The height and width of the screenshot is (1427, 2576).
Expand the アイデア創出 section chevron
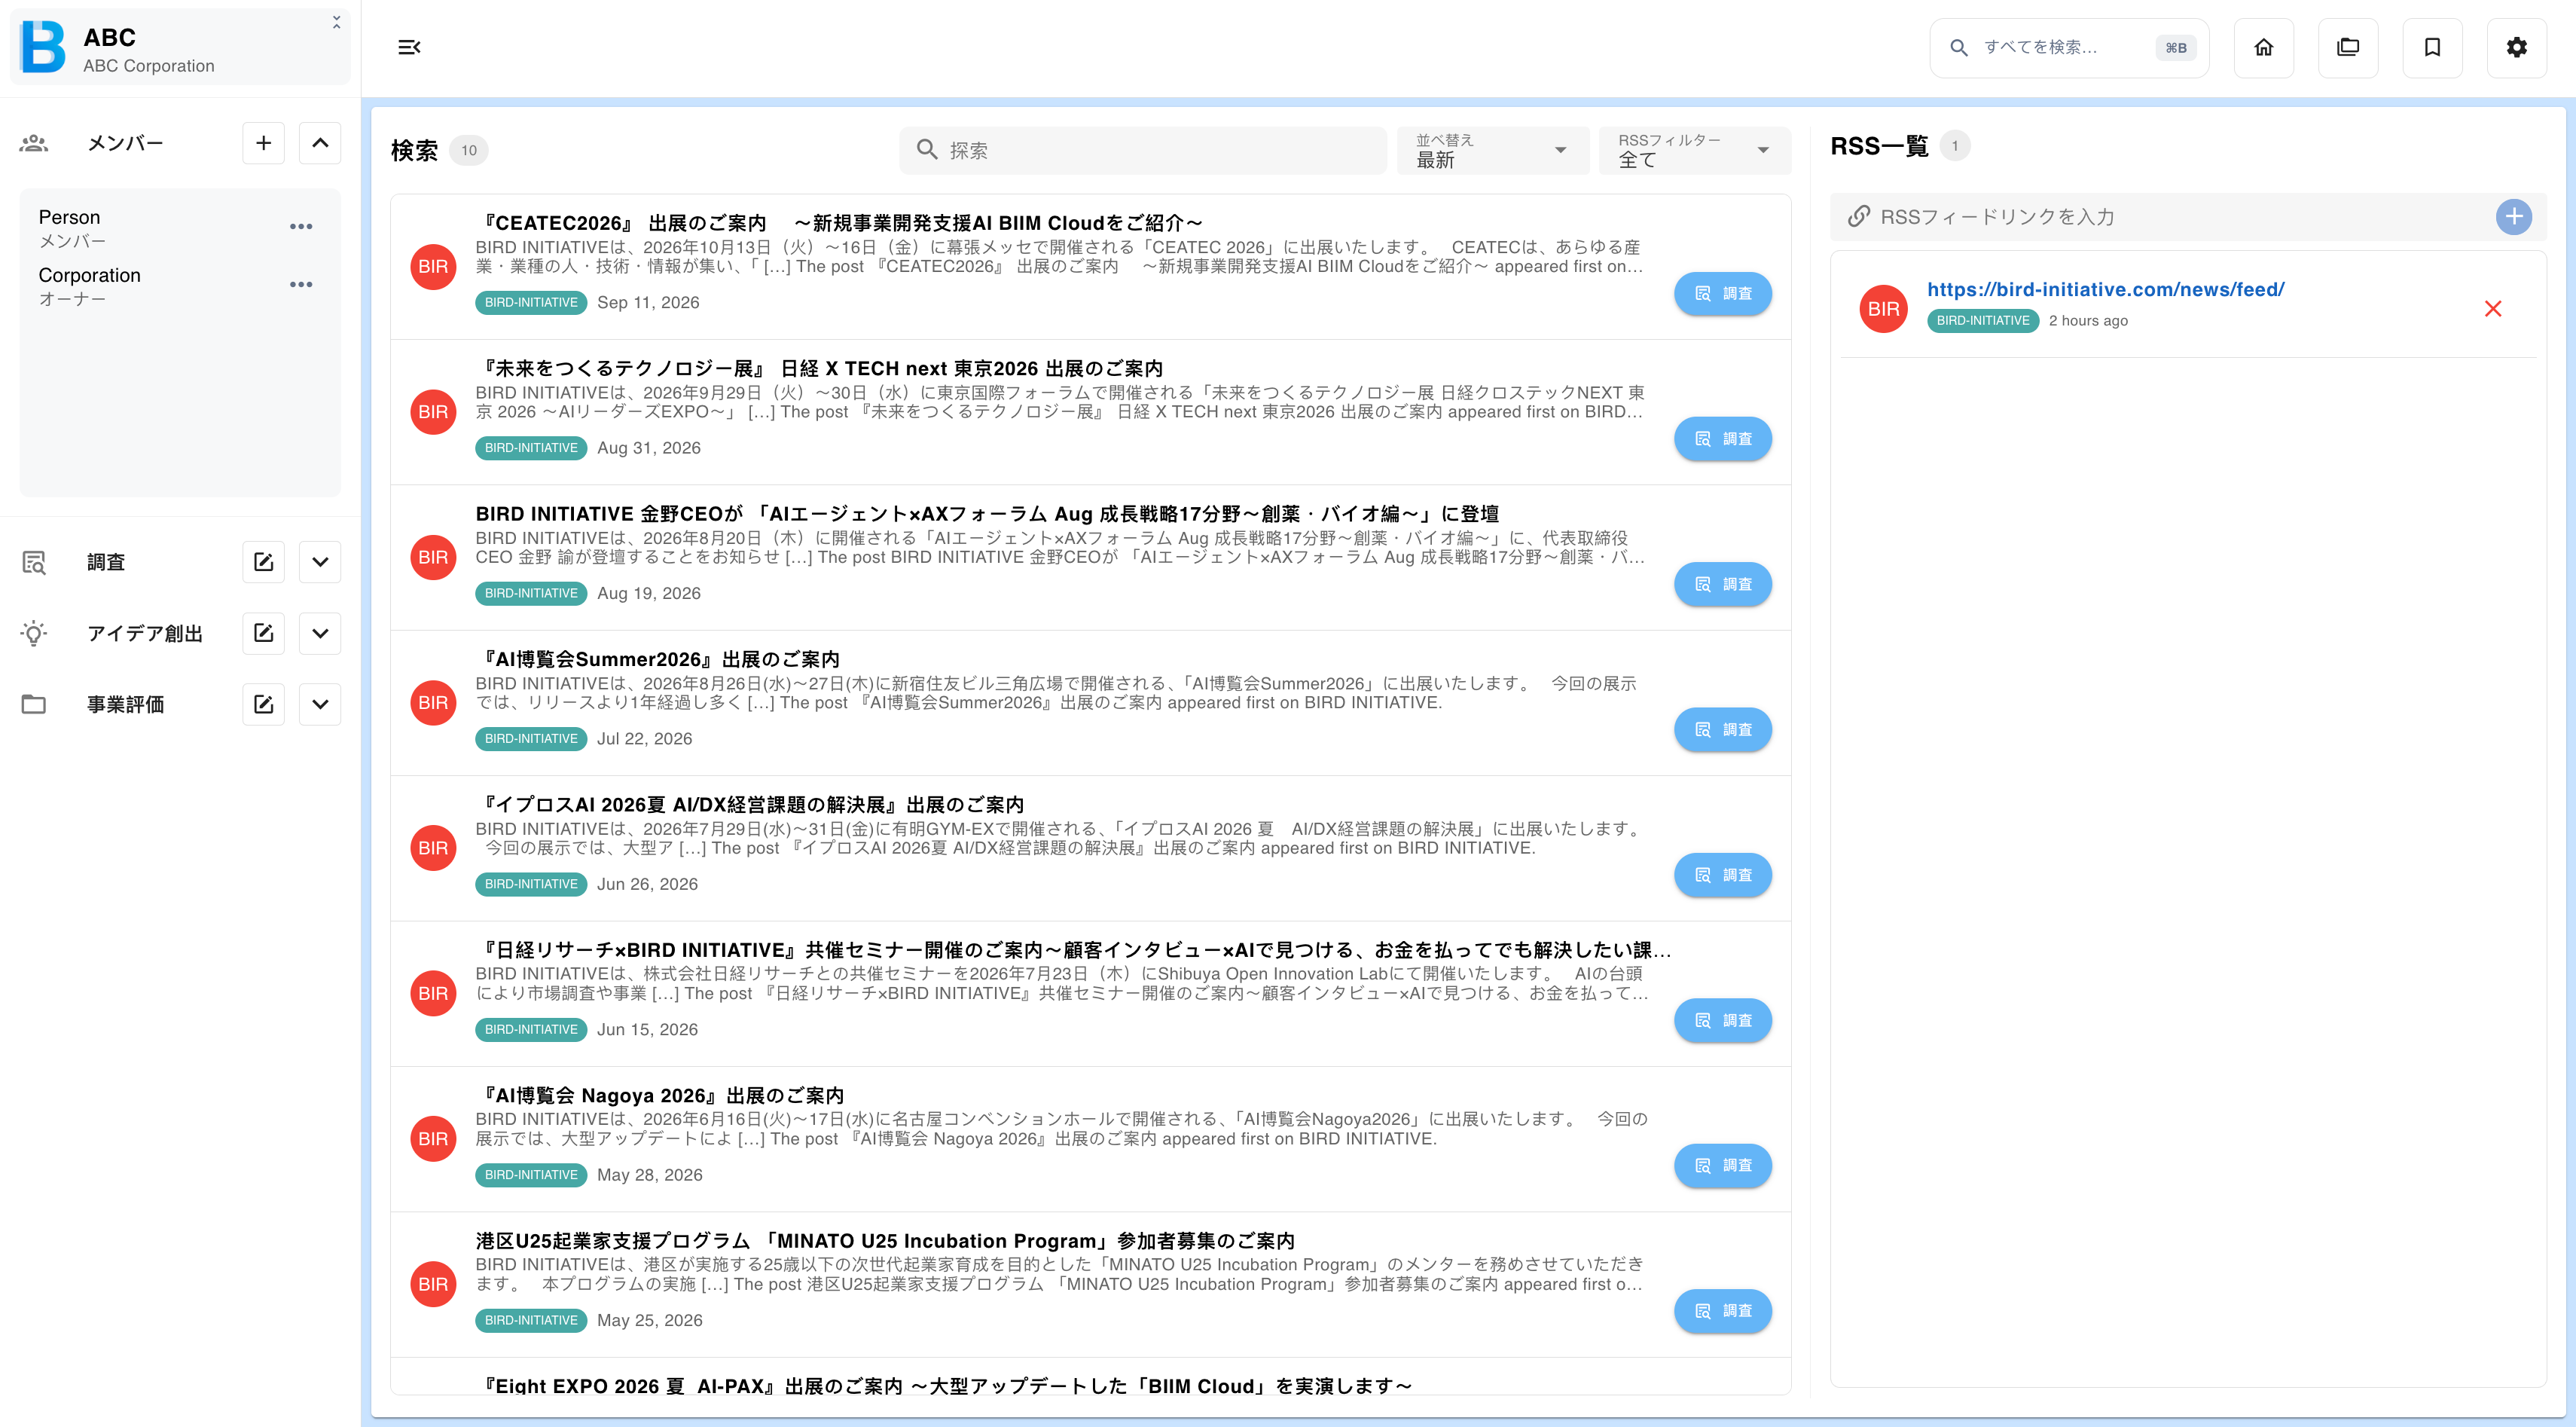(x=320, y=633)
